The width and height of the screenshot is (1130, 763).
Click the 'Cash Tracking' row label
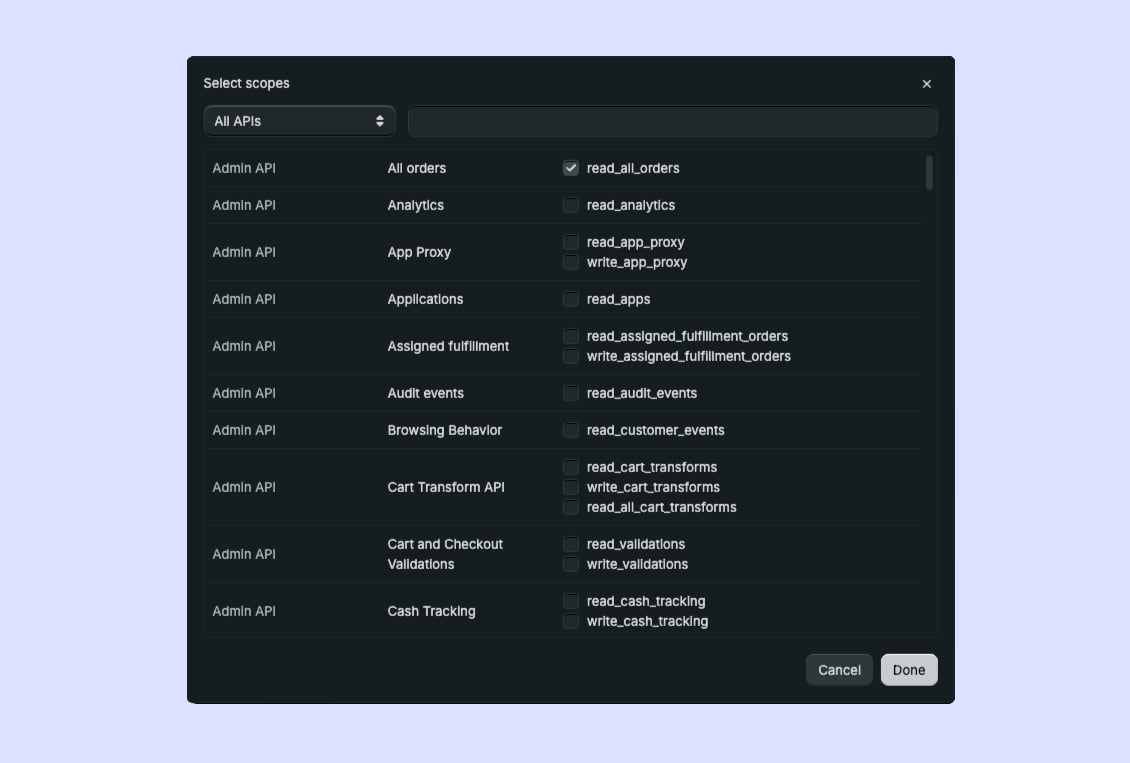click(432, 612)
